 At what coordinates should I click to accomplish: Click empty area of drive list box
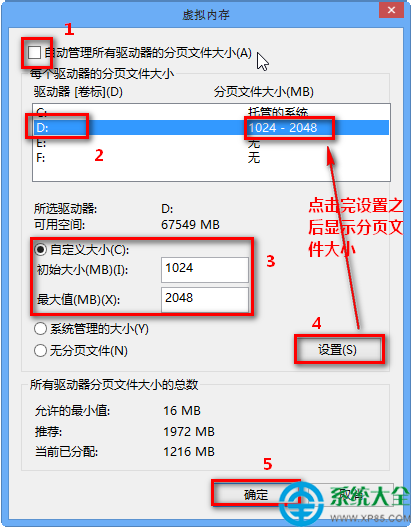pyautogui.click(x=211, y=173)
